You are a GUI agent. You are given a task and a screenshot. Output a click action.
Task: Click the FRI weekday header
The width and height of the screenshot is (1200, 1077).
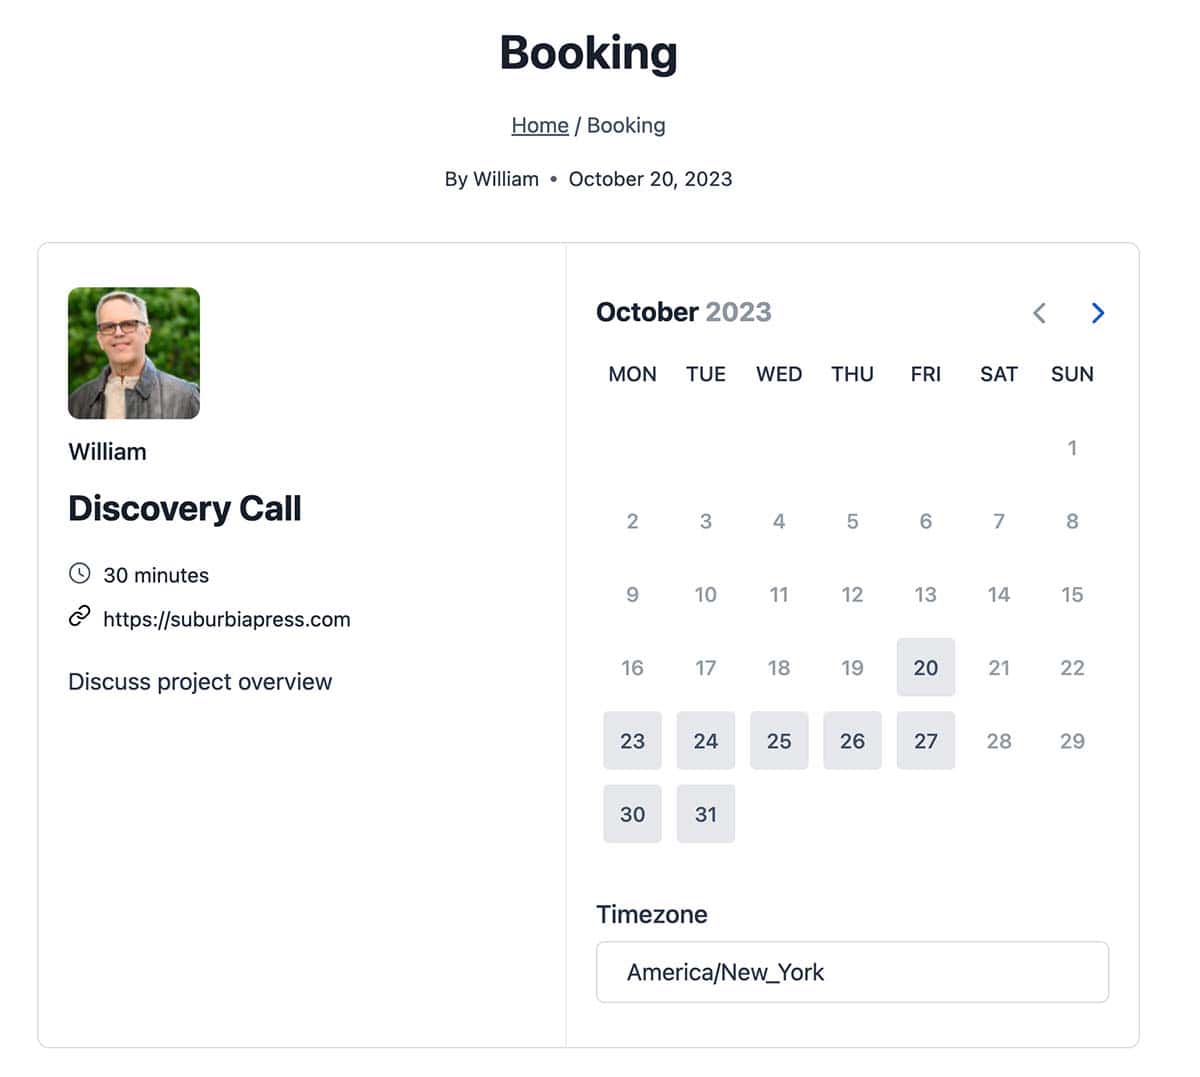coord(926,374)
